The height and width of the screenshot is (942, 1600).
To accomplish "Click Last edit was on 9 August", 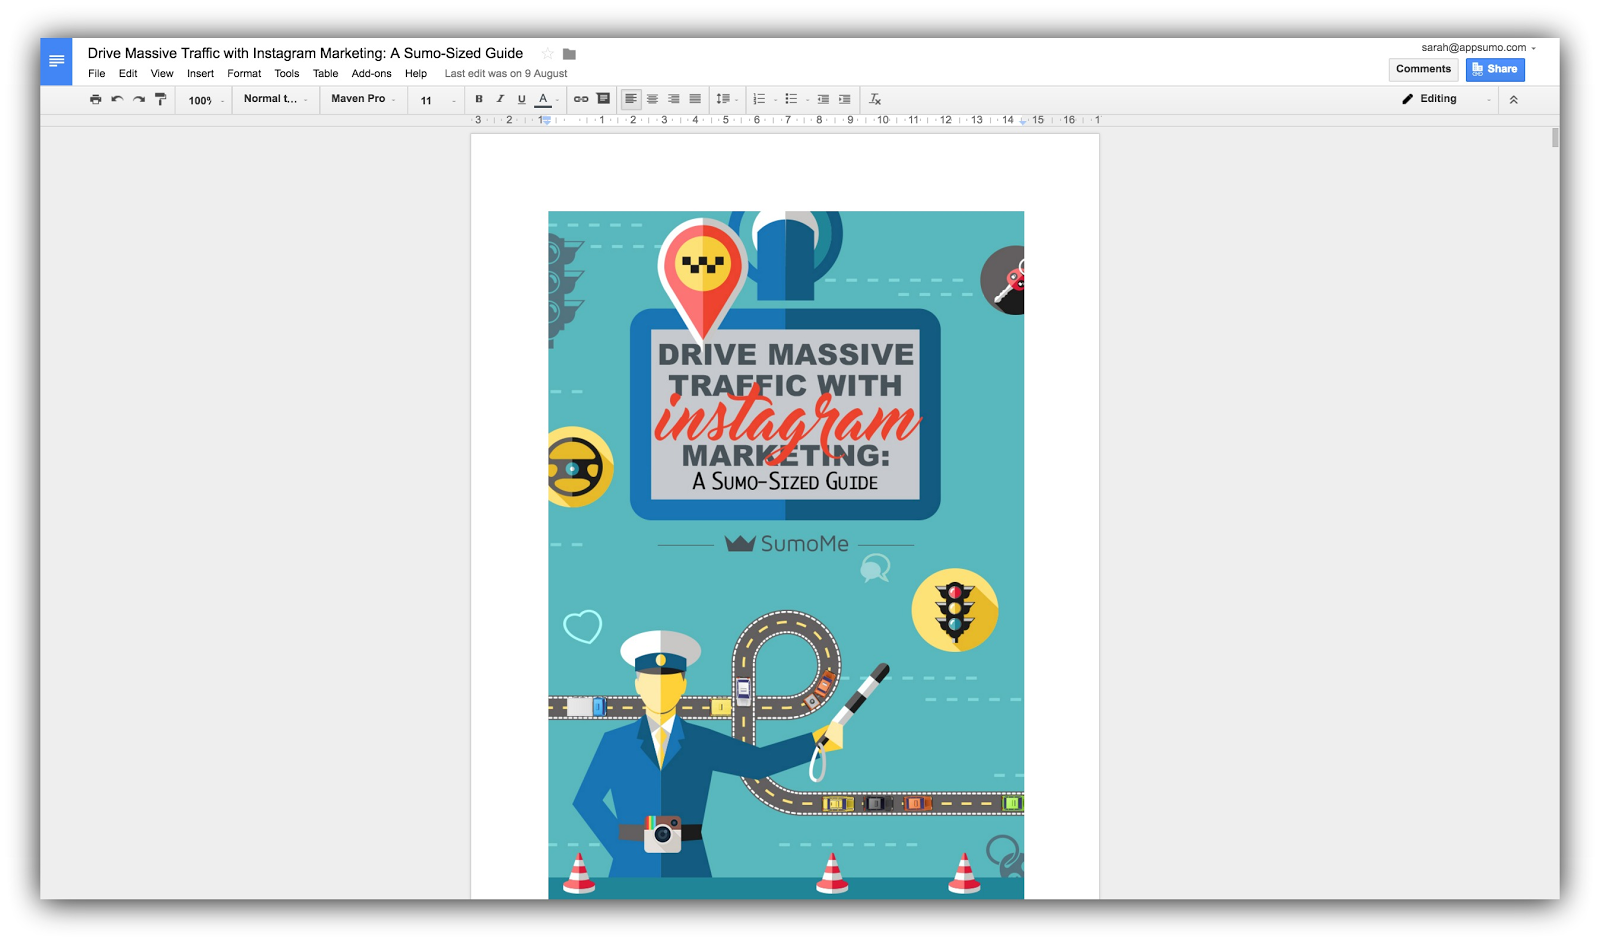I will (506, 74).
